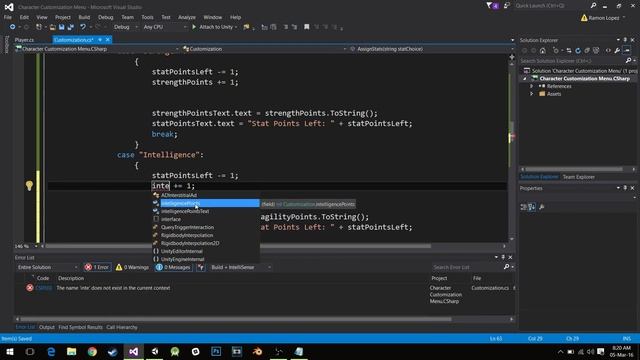Click the Undo toolbar icon
Viewport: 640px width, 360px height.
(x=83, y=27)
